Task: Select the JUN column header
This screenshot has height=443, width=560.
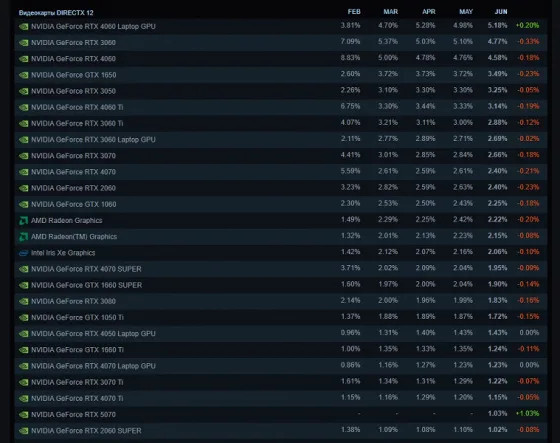Action: click(501, 12)
